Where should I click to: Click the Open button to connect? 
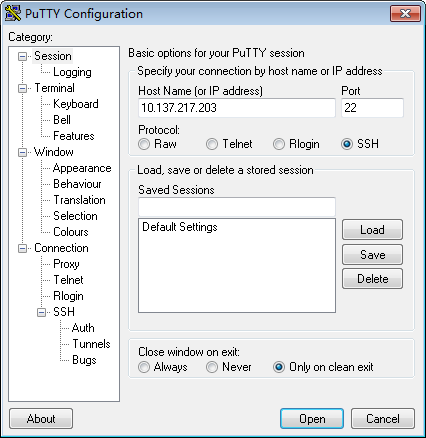[x=312, y=419]
